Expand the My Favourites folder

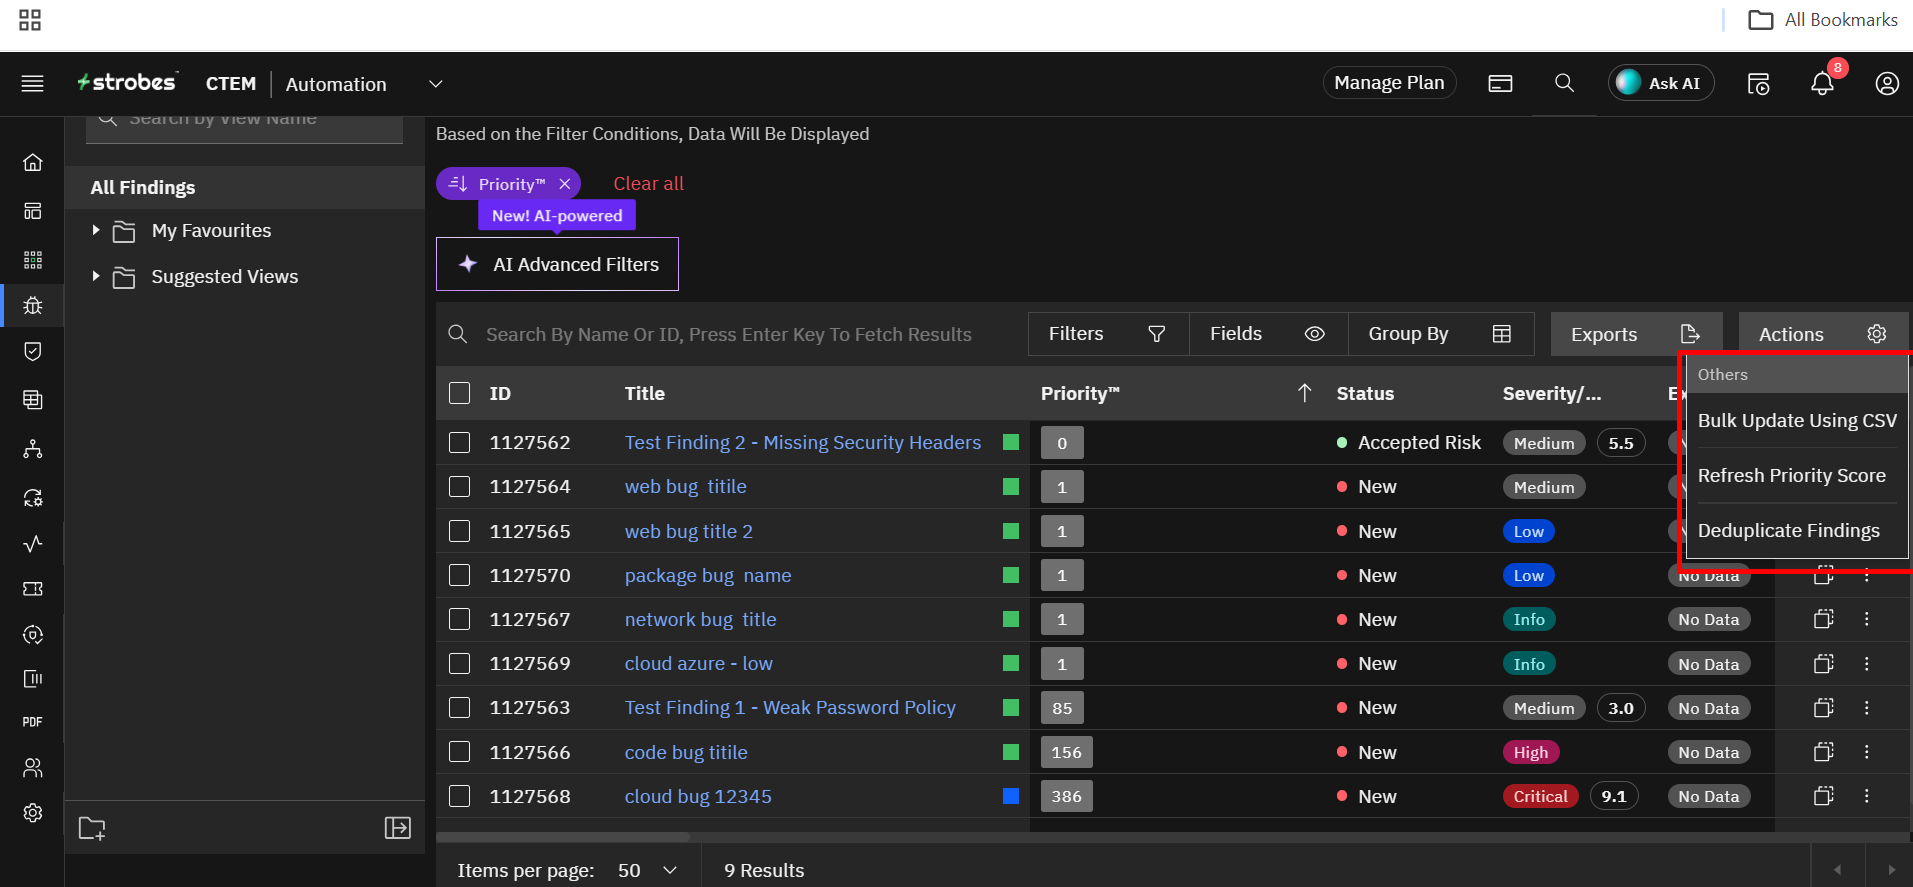pos(96,231)
